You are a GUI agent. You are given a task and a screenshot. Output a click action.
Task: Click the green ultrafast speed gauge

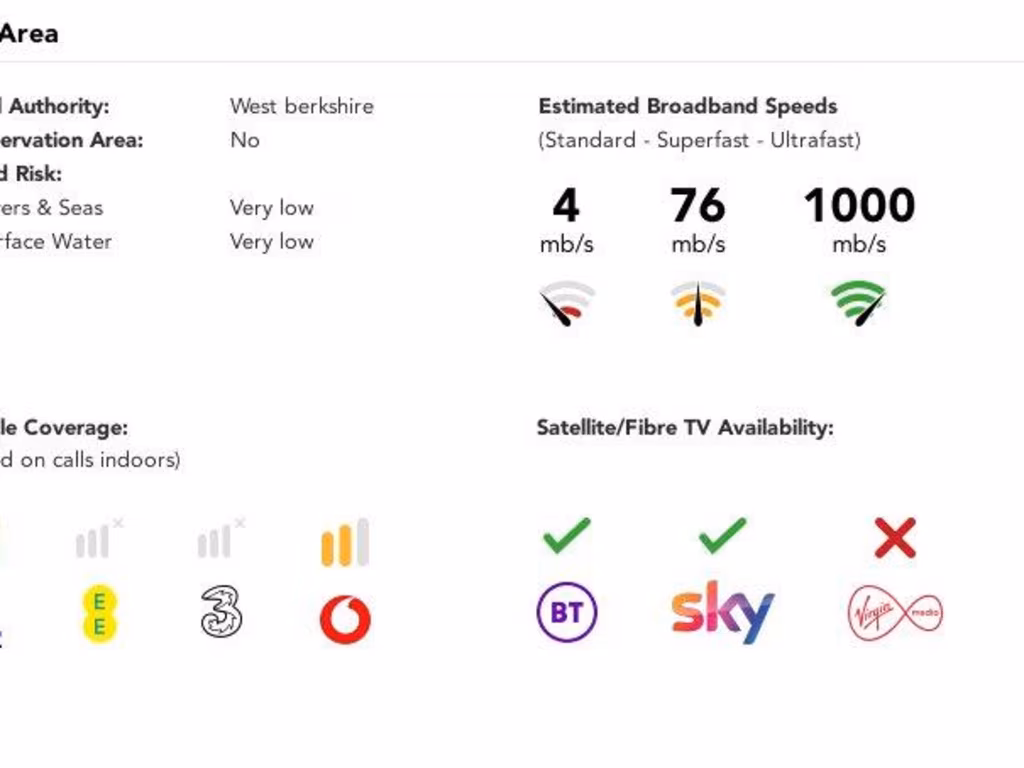859,304
